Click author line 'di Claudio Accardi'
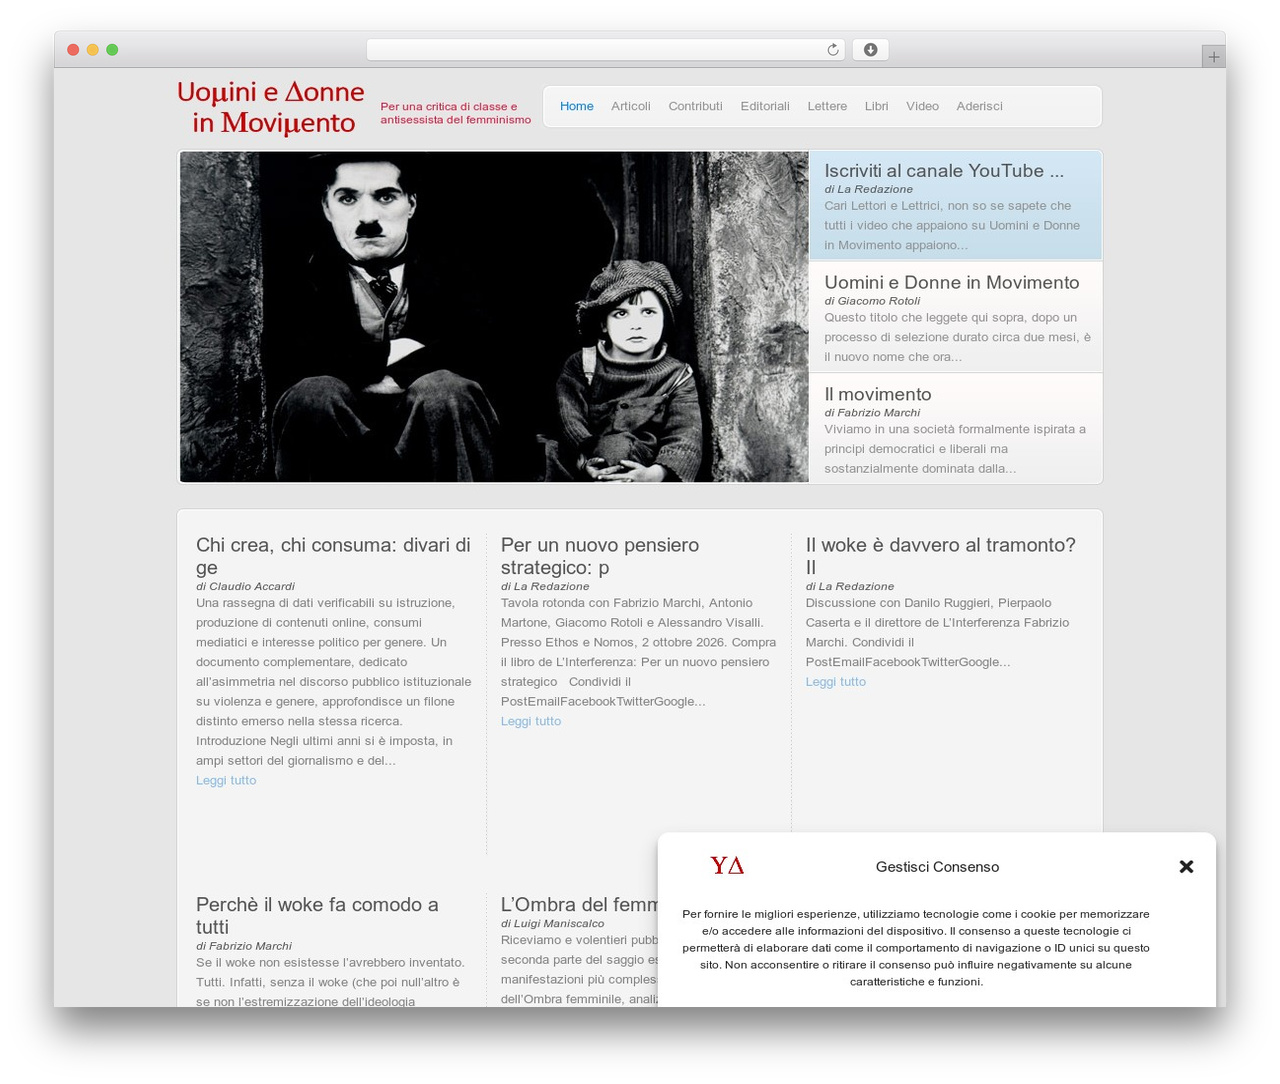1280x1084 pixels. tap(245, 586)
